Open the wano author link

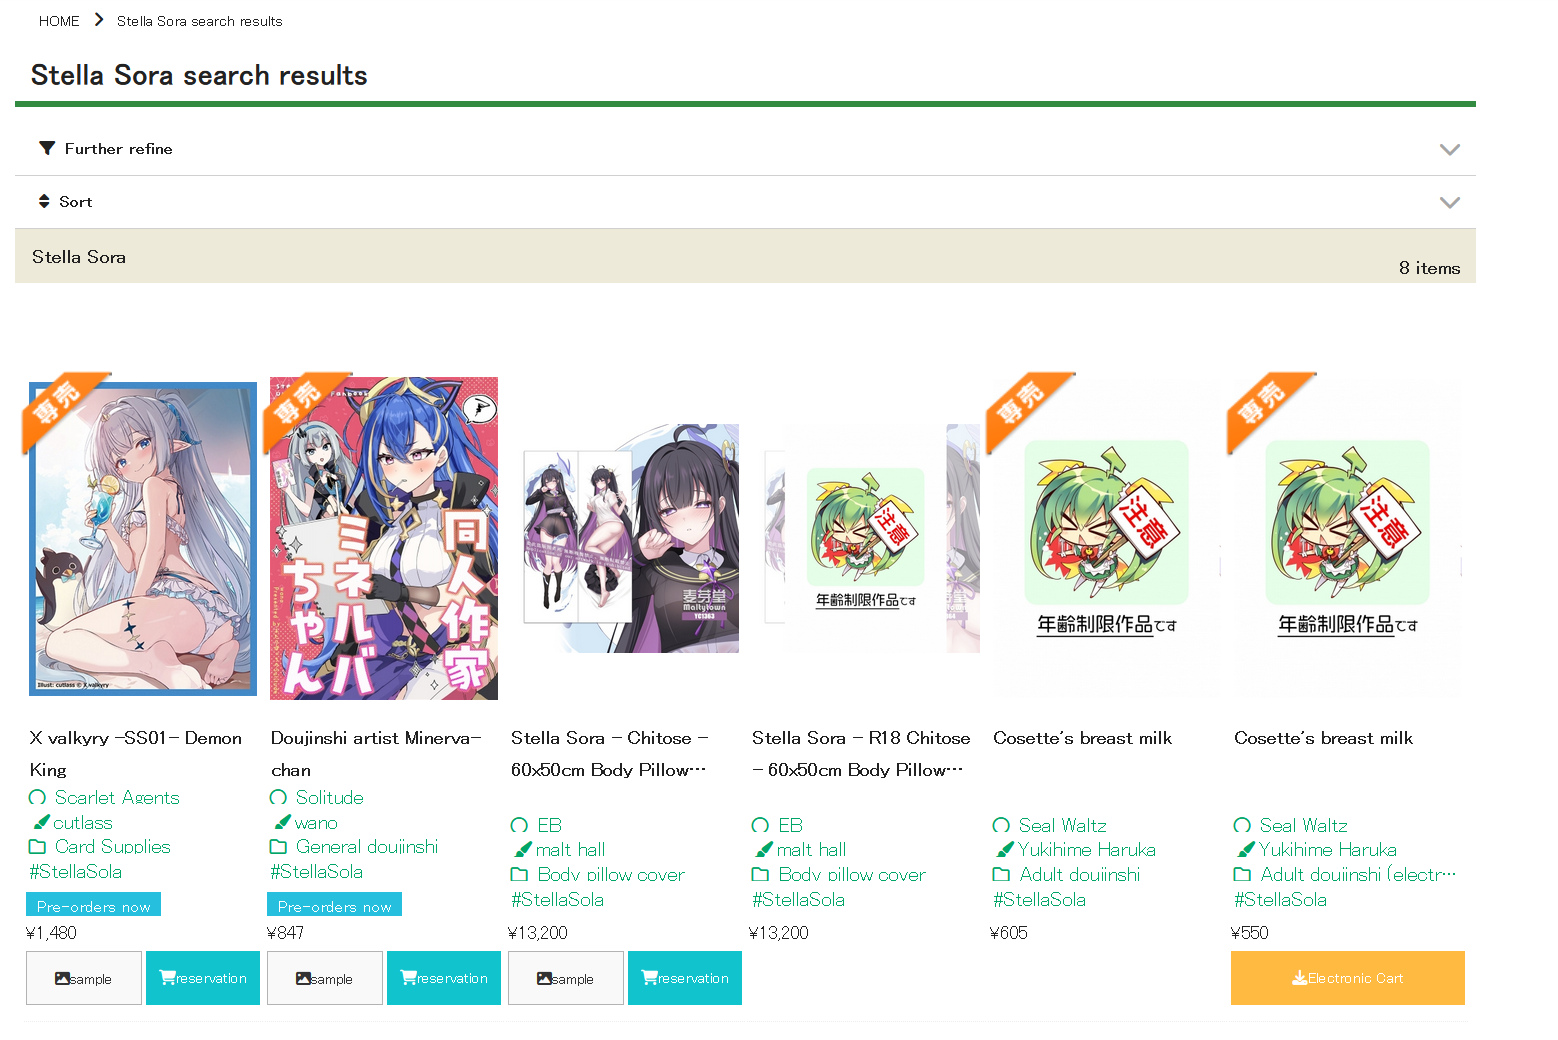[316, 822]
